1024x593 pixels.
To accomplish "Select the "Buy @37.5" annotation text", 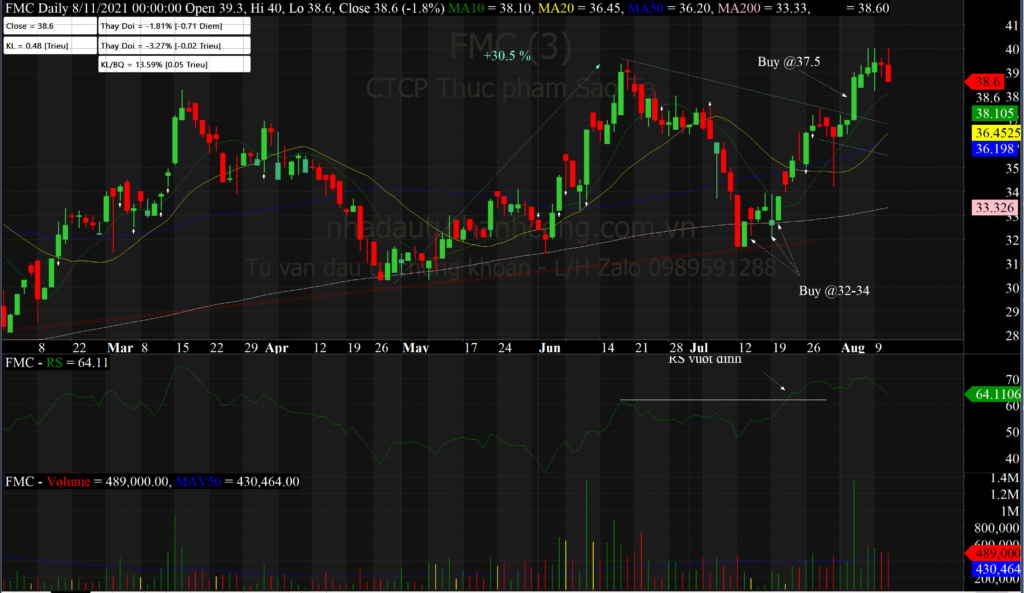I will [789, 62].
